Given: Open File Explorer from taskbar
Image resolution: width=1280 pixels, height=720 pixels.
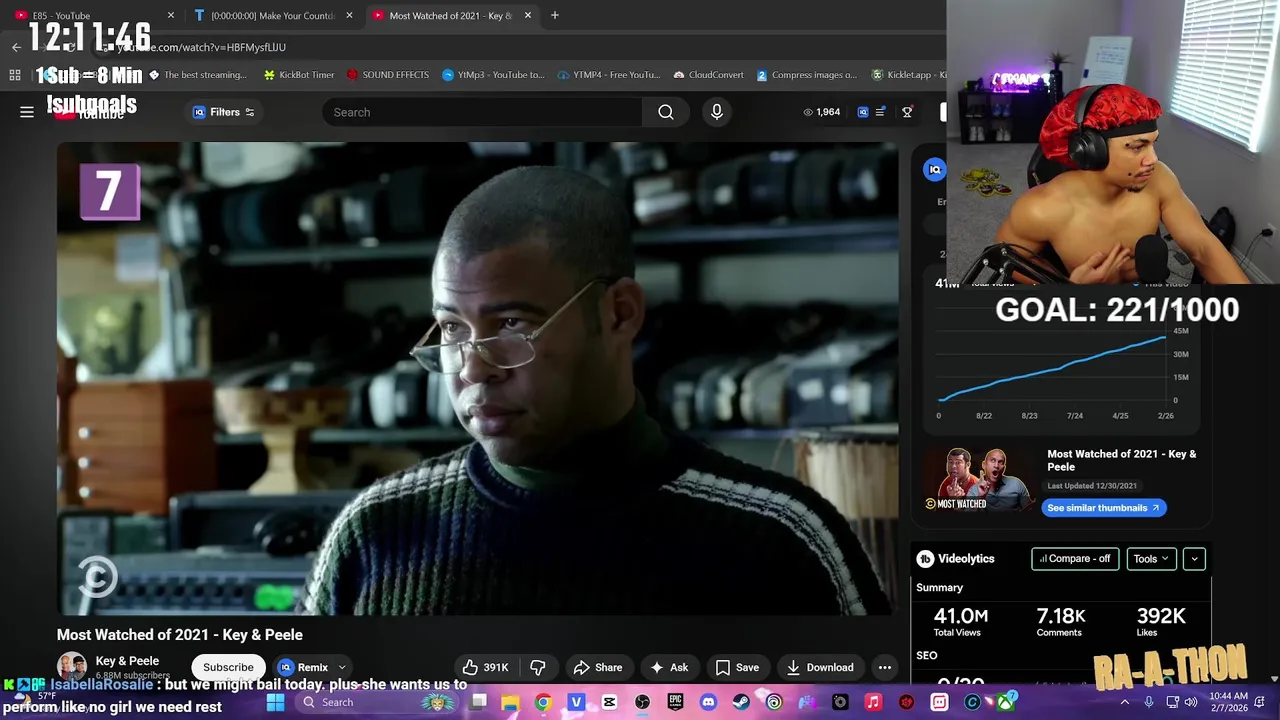Looking at the screenshot, I should pos(510,702).
